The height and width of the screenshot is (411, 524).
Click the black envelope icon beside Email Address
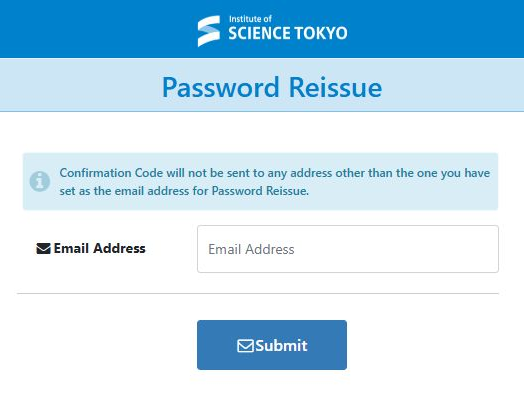43,249
